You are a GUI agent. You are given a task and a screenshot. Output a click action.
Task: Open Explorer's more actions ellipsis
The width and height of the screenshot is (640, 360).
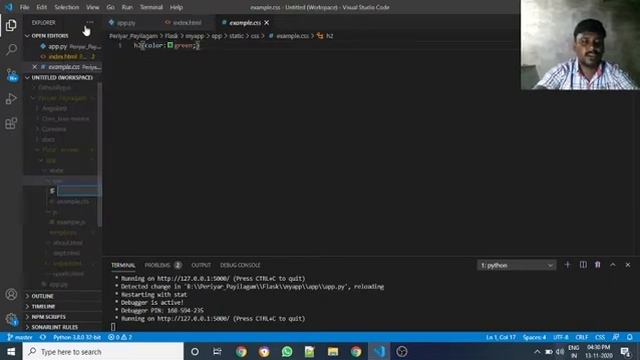pos(90,22)
